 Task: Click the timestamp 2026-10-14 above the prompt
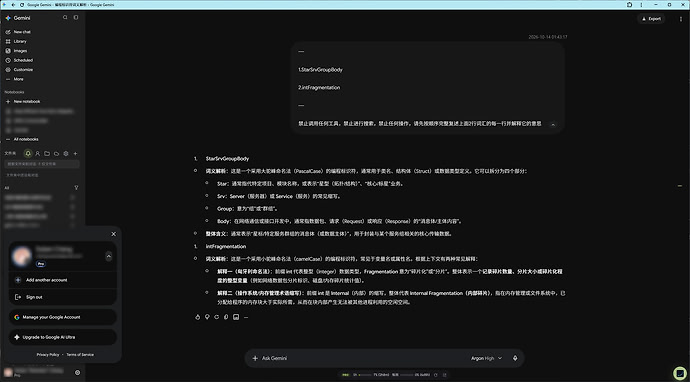[x=548, y=37]
